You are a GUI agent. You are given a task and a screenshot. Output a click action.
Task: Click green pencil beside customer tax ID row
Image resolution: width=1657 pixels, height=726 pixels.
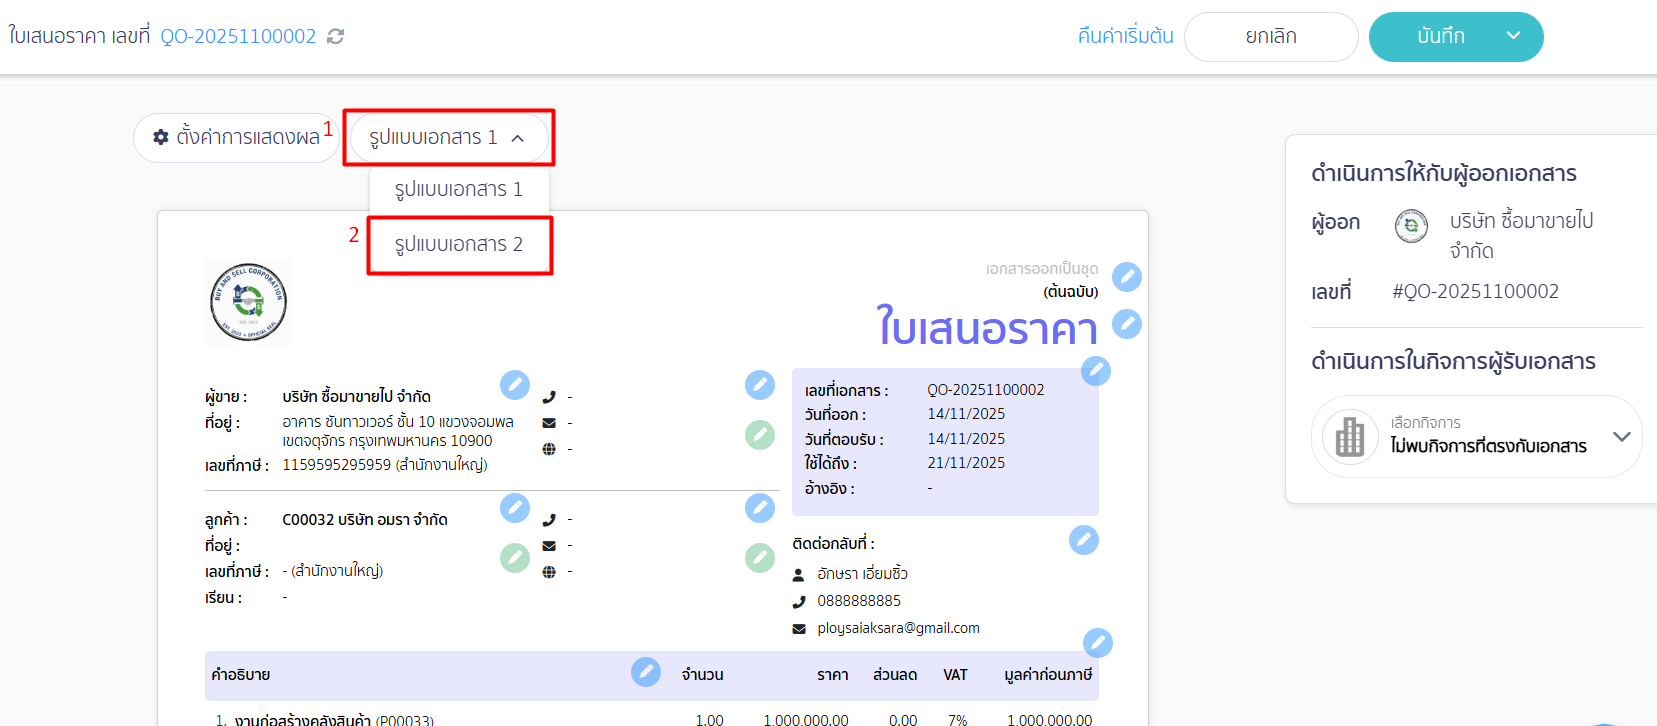515,558
